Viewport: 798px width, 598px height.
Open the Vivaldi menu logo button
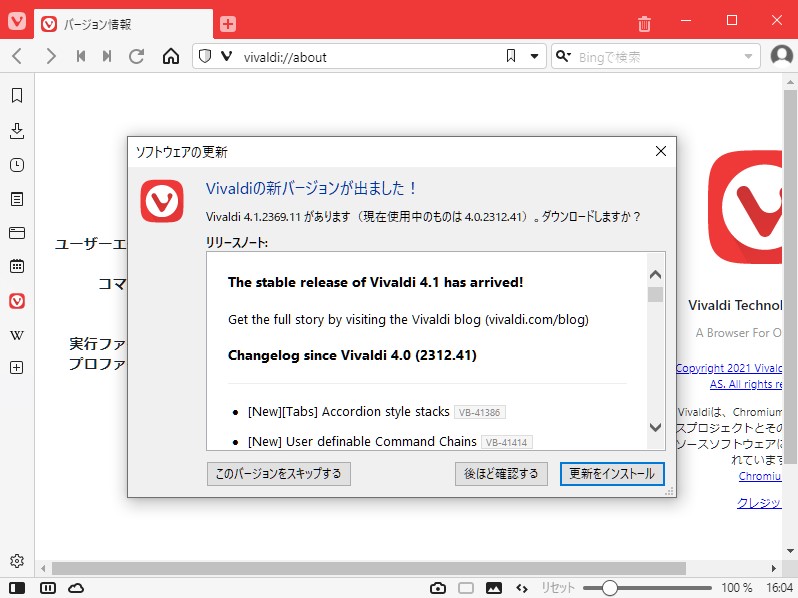coord(17,21)
